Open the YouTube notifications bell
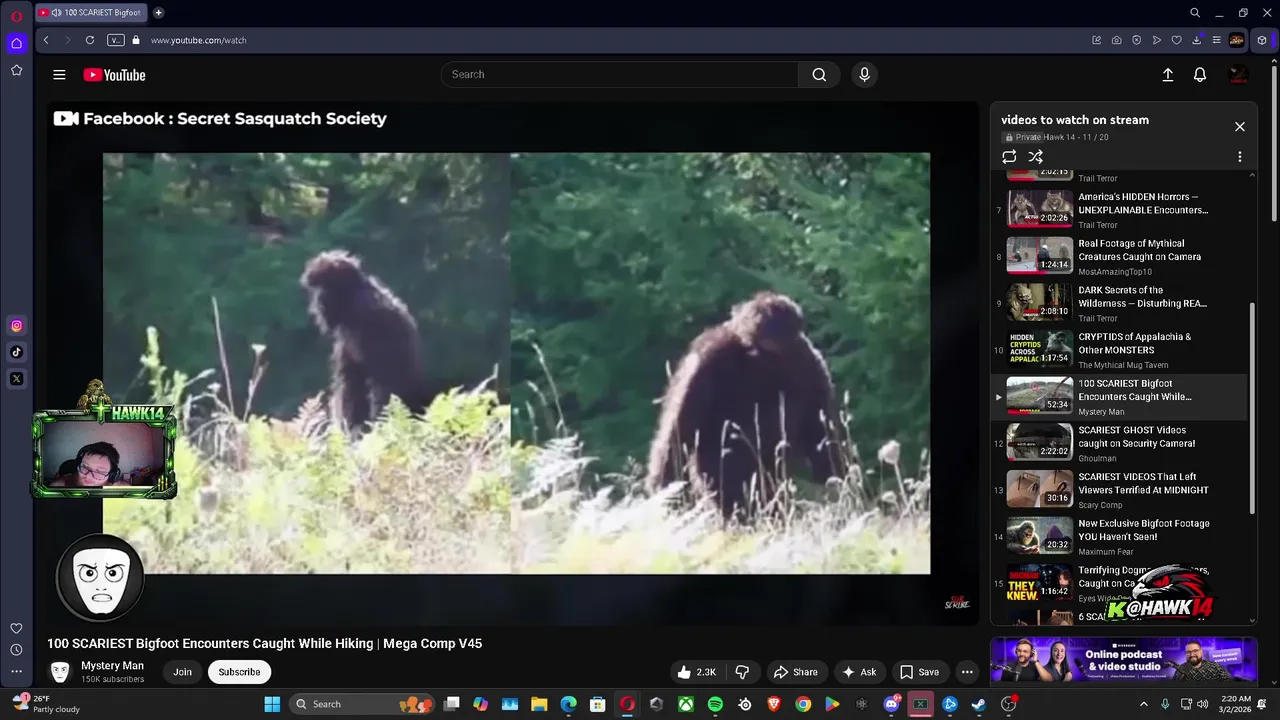Viewport: 1280px width, 720px height. click(1200, 75)
